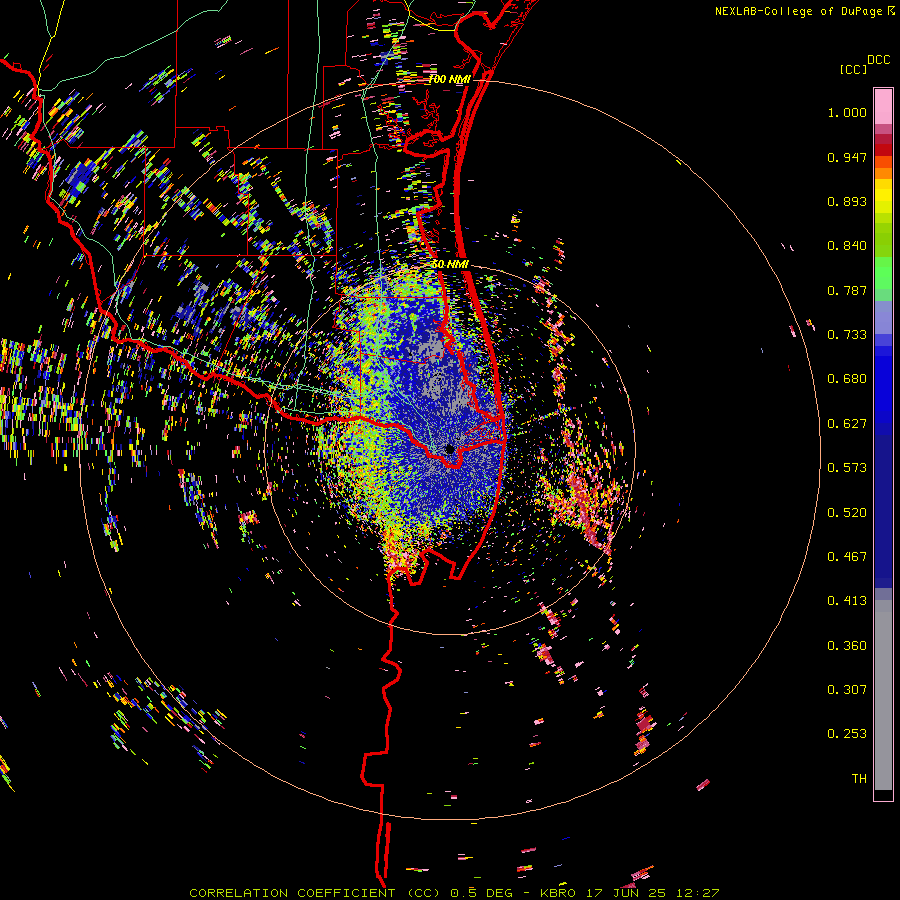Pick the light pink segment of the color bar
The width and height of the screenshot is (900, 900).
(x=883, y=106)
